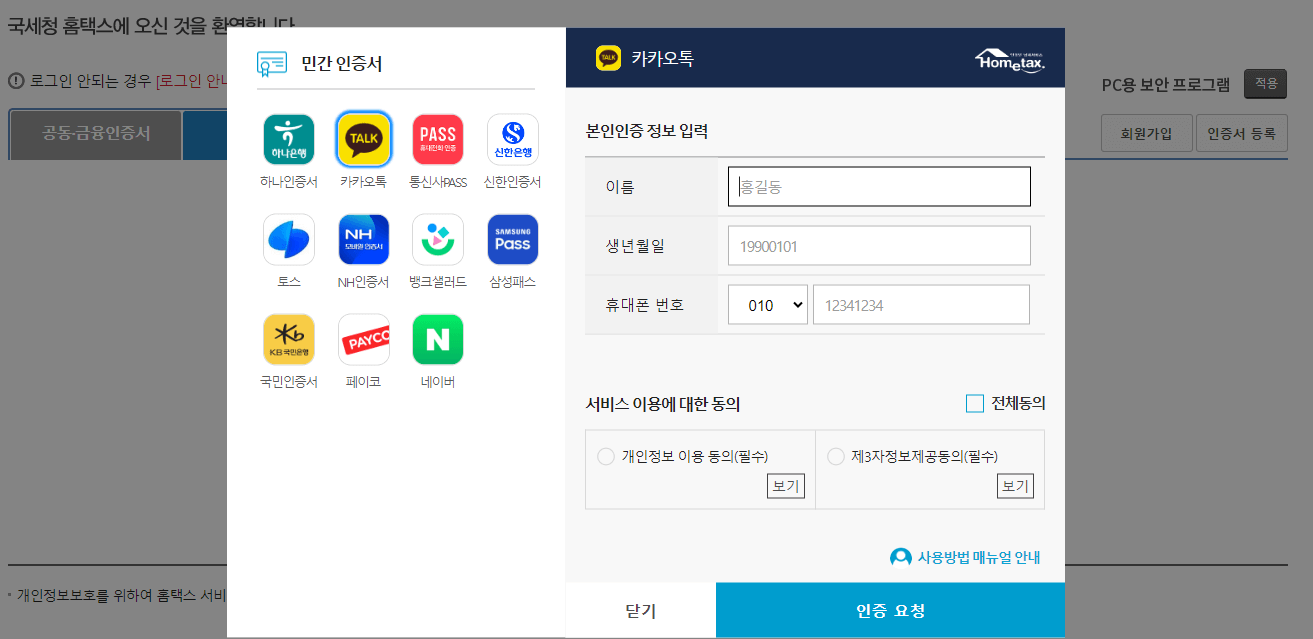
Task: Select PAYCO 페이코 authentication
Action: pos(362,338)
